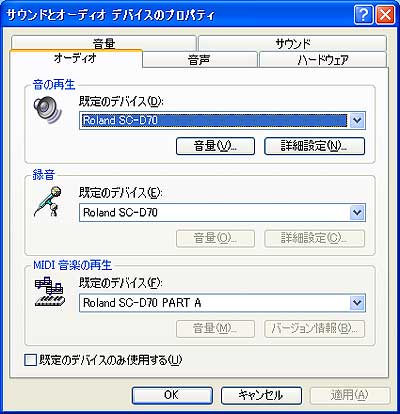This screenshot has width=400, height=414.
Task: Expand the recording default device dropdown arrow
Action: coord(357,212)
